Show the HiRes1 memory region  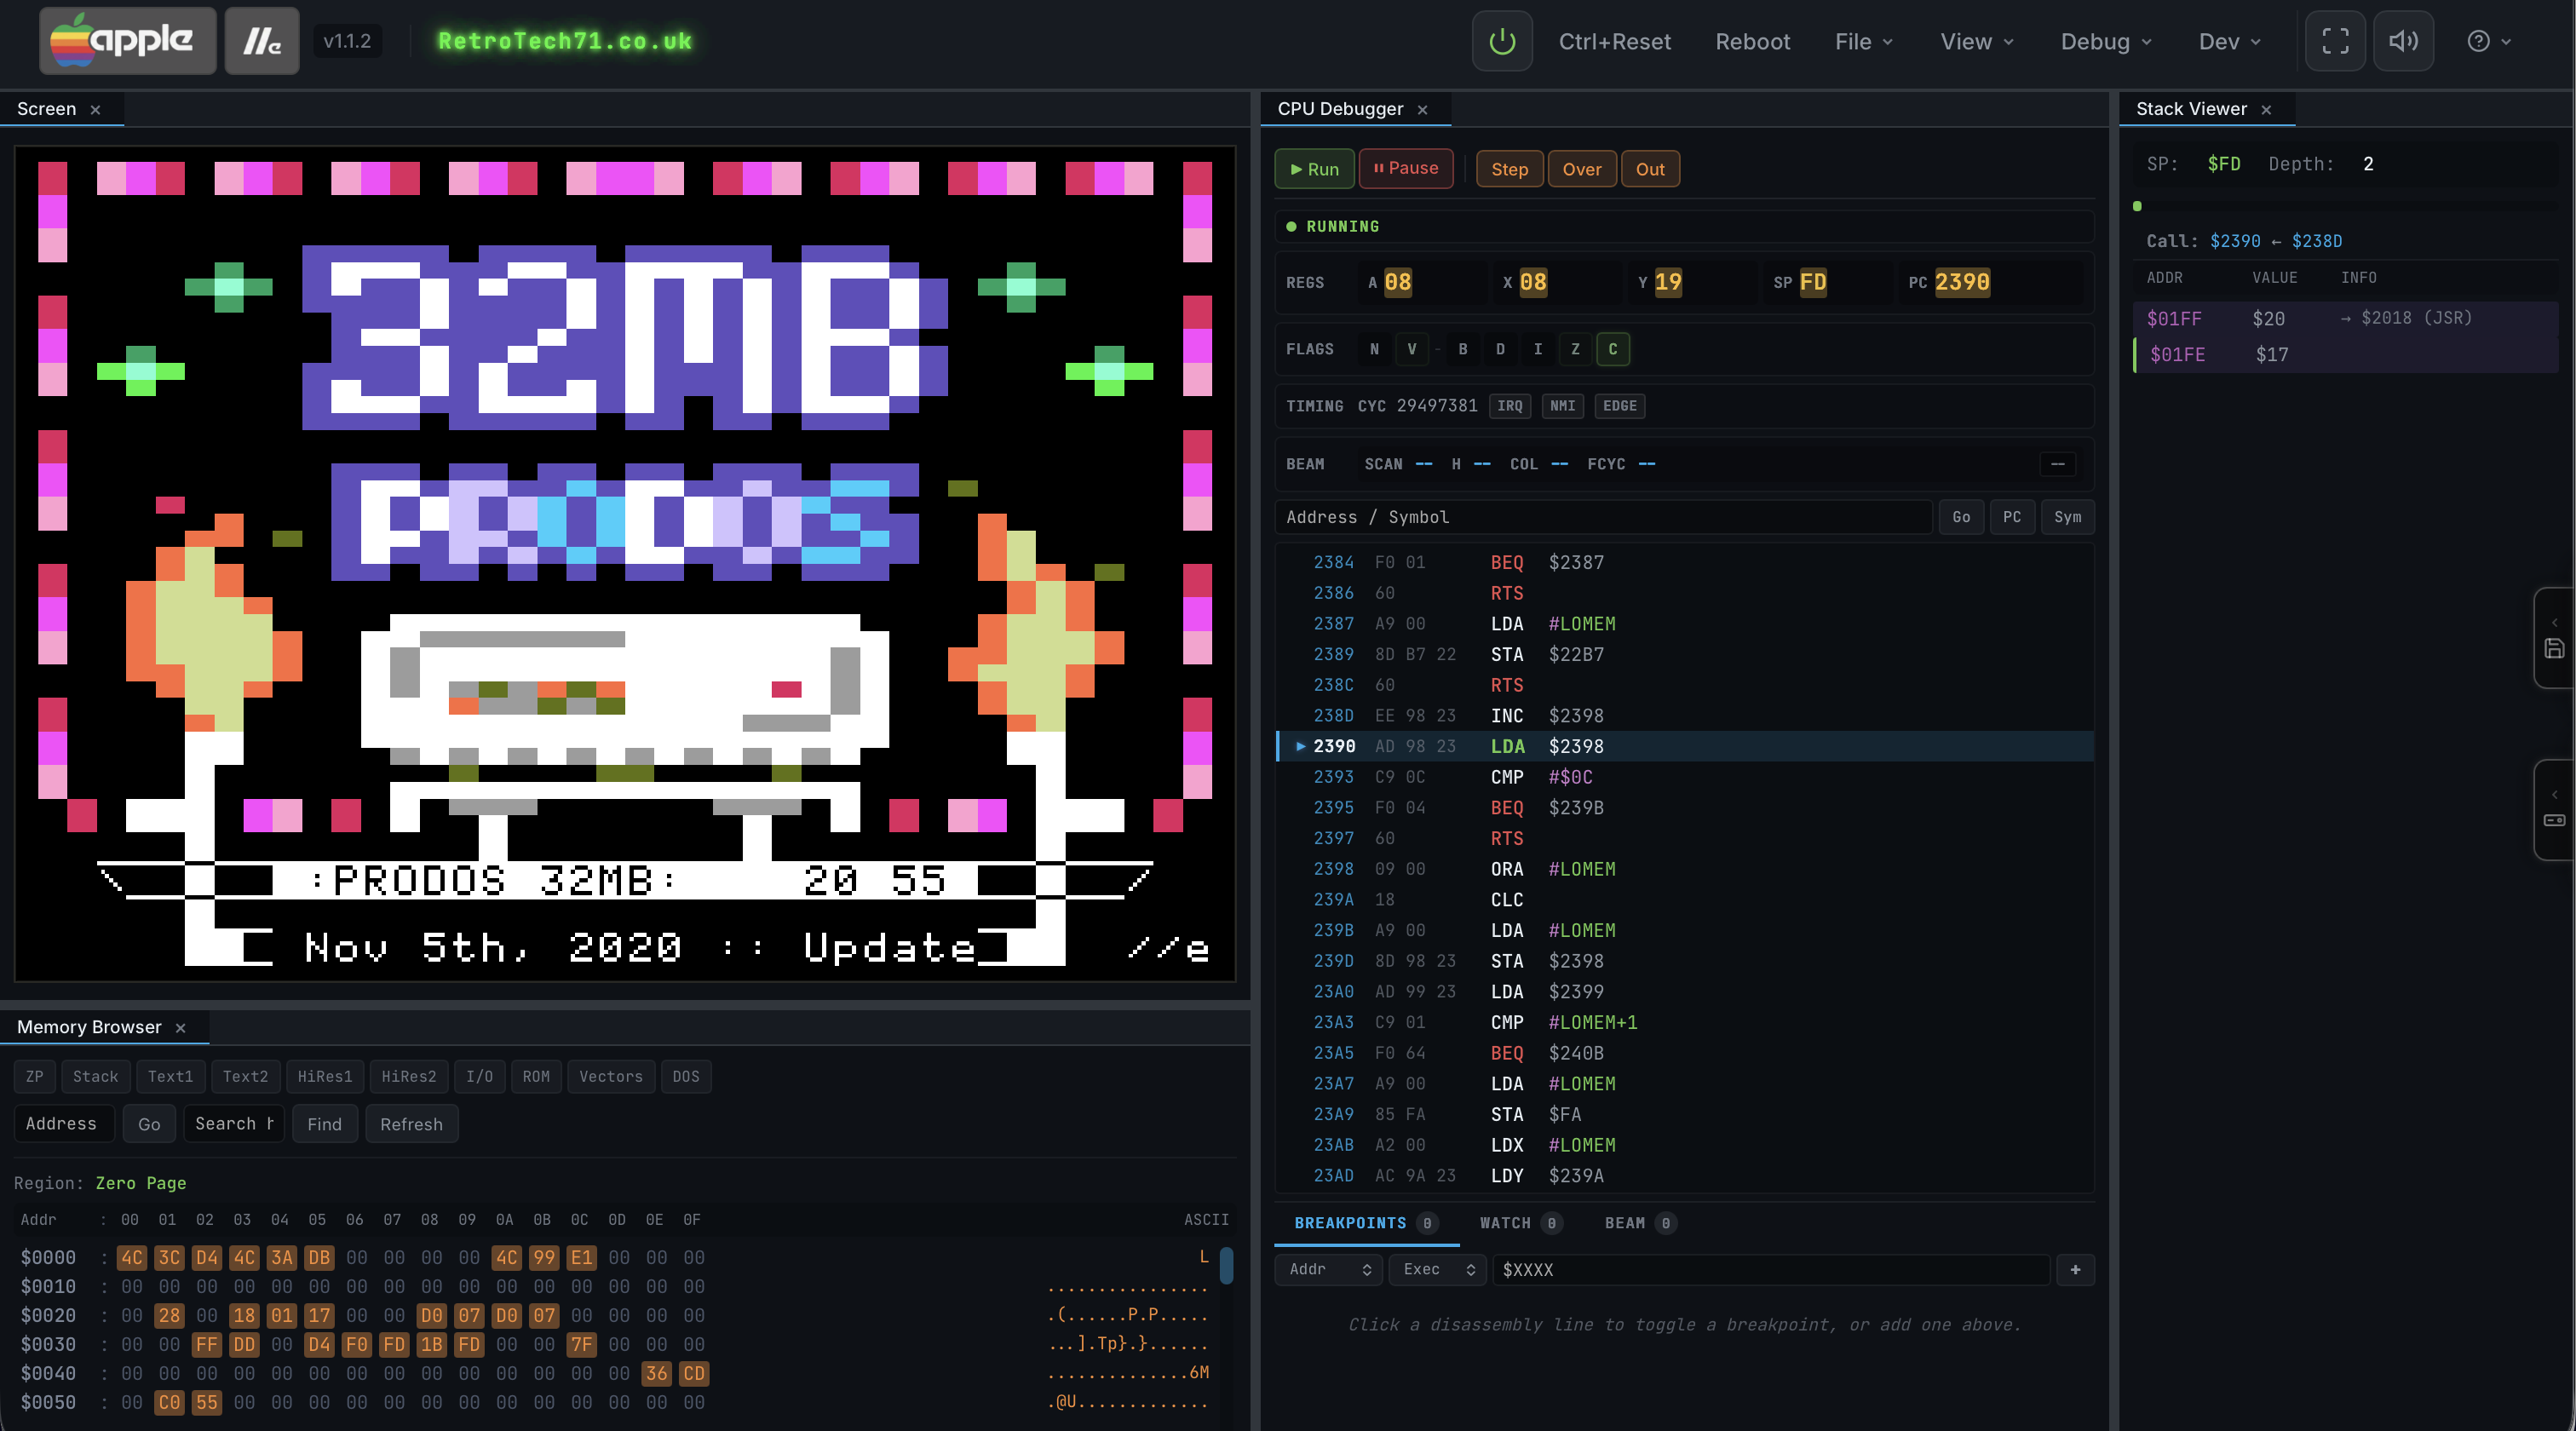(325, 1076)
